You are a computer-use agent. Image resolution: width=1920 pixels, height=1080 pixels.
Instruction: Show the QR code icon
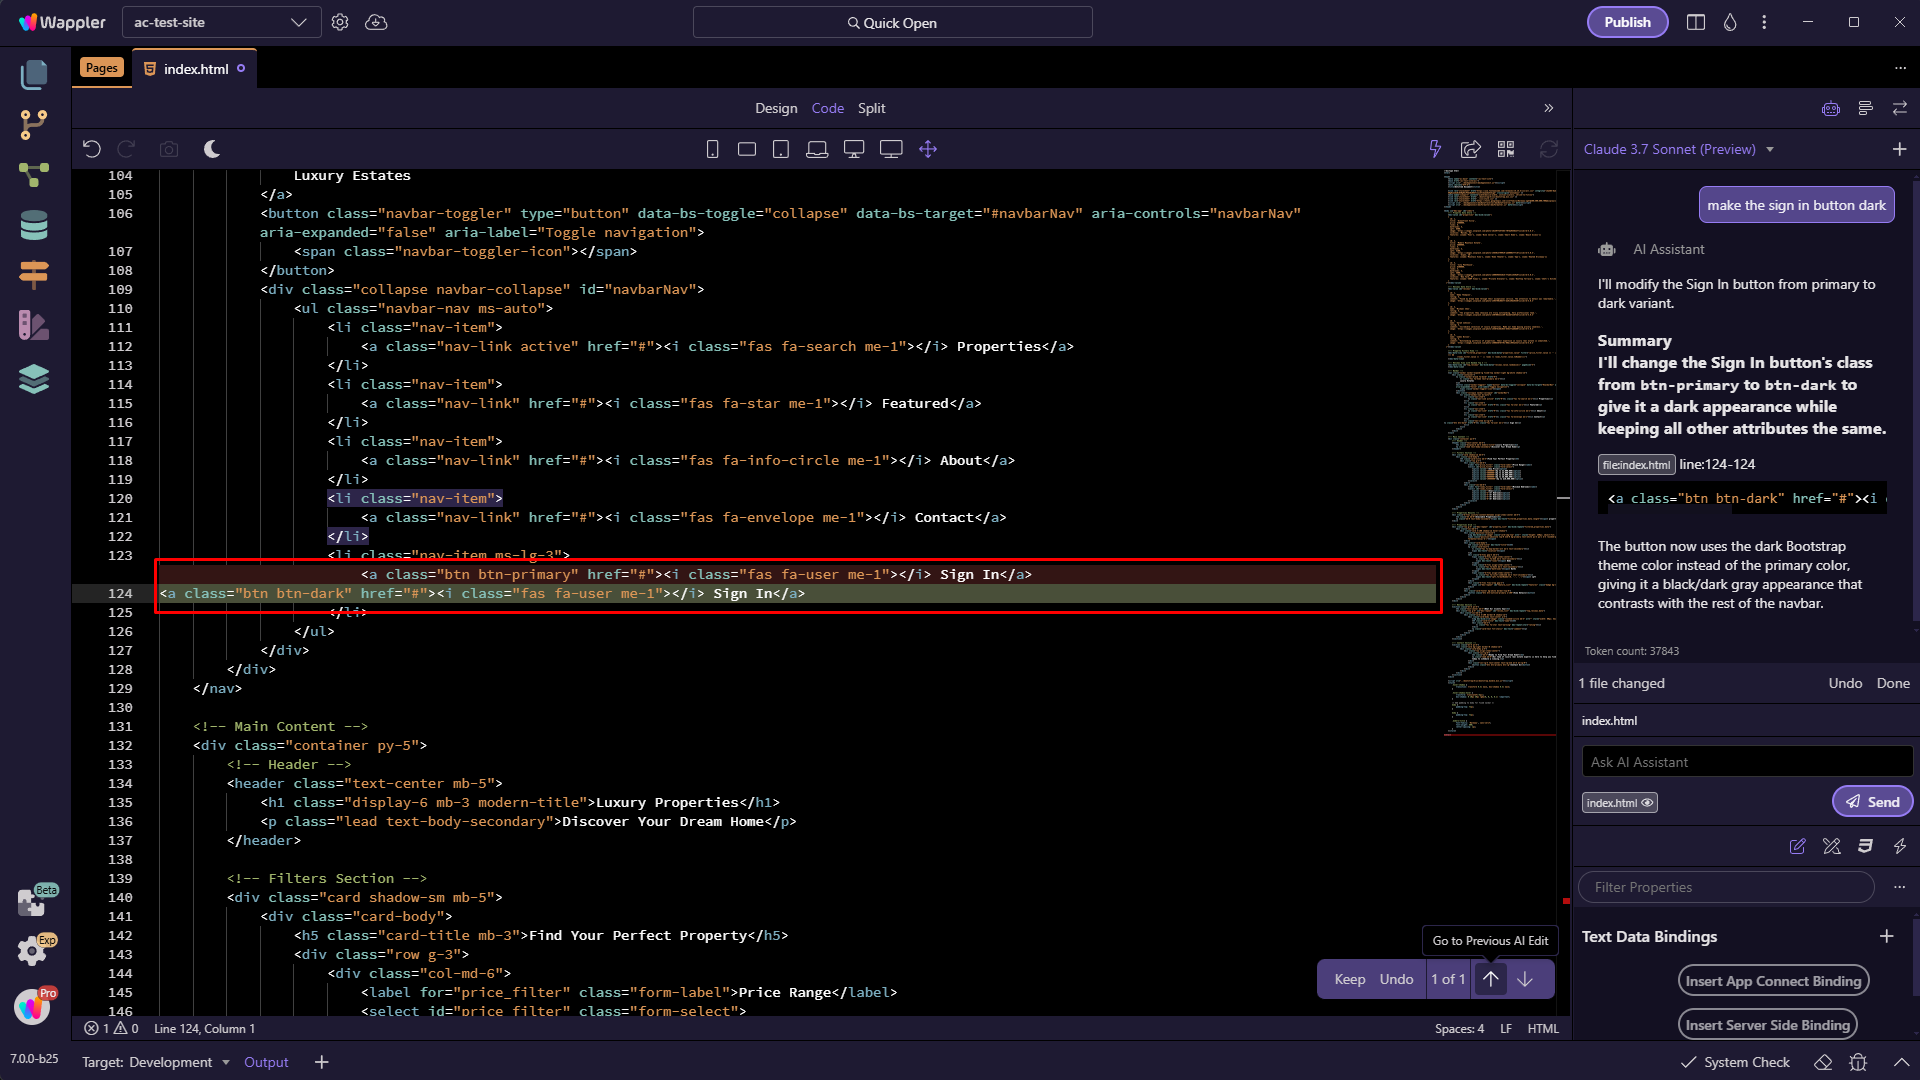[x=1506, y=149]
